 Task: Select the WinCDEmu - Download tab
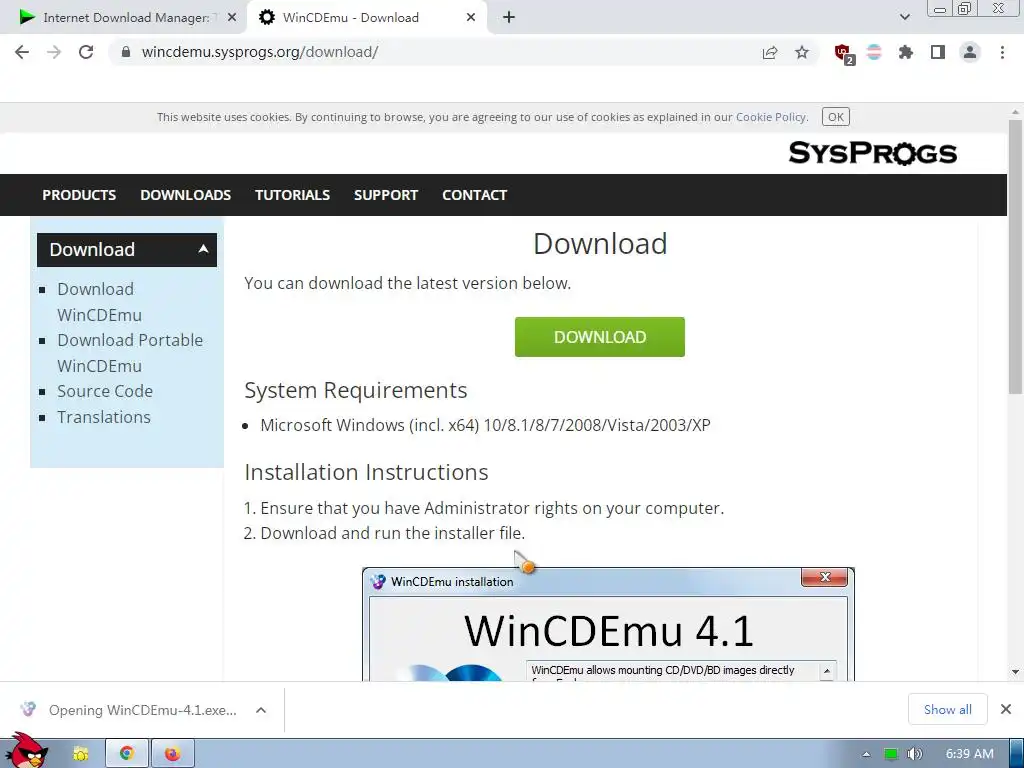coord(366,18)
